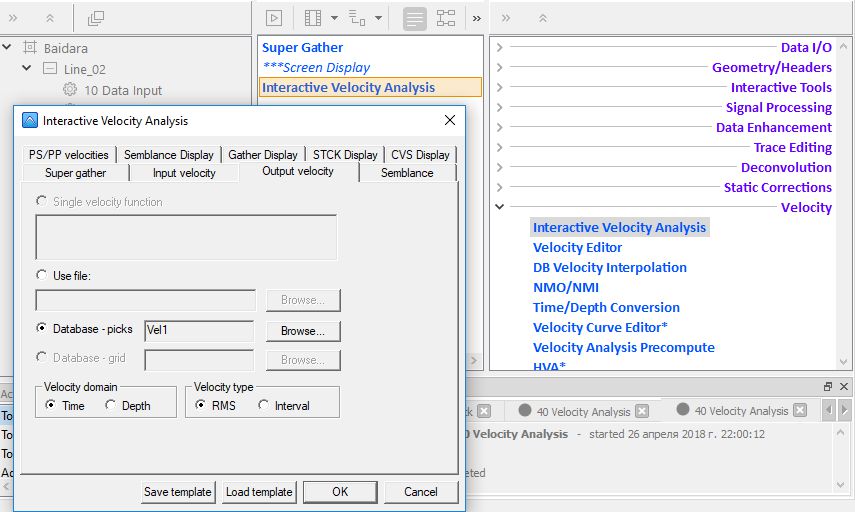Open the column layout toolbar icon
This screenshot has width=855, height=512.
pyautogui.click(x=312, y=18)
